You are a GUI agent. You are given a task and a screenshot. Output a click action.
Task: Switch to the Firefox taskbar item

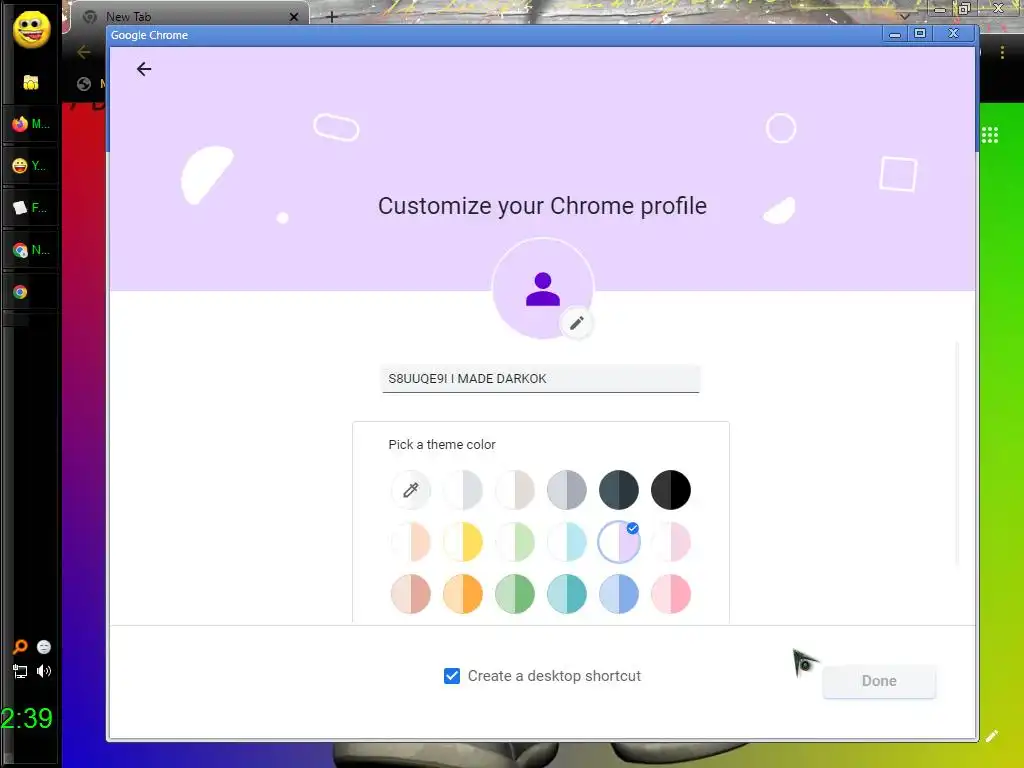31,123
